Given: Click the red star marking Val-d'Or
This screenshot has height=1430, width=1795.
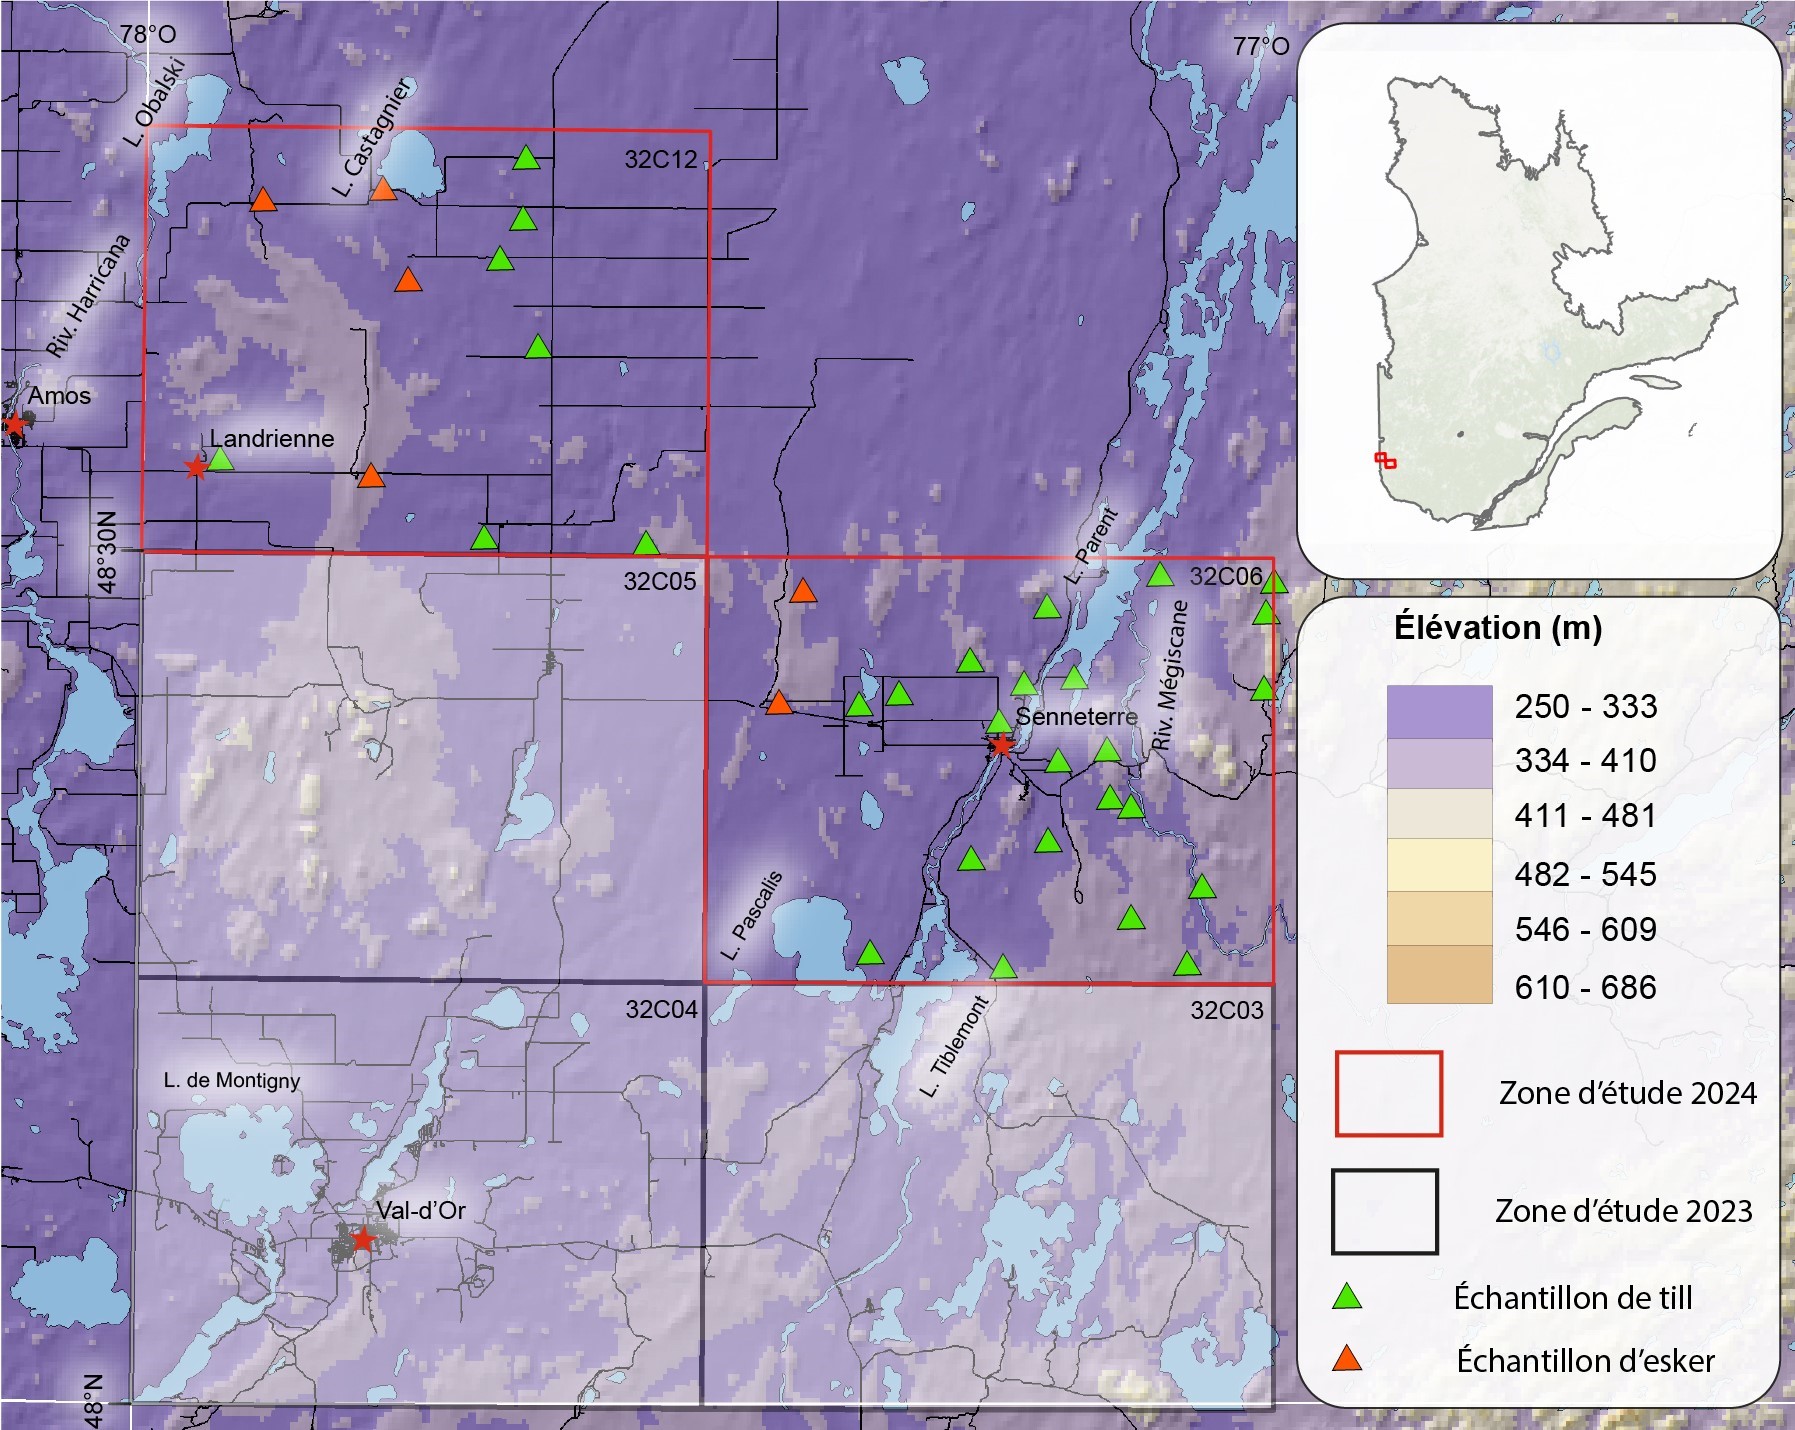Looking at the screenshot, I should coord(363,1239).
